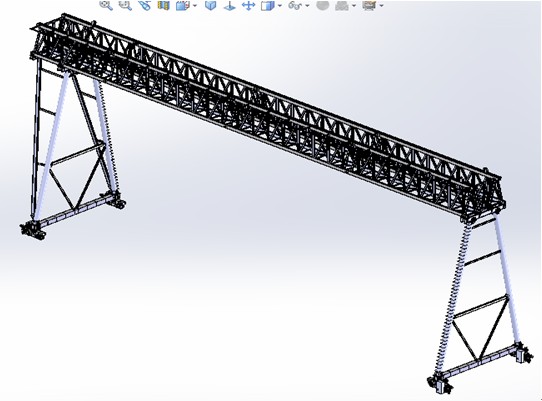The image size is (542, 401).
Task: Open the View Settings dropdown arrow
Action: click(x=381, y=6)
